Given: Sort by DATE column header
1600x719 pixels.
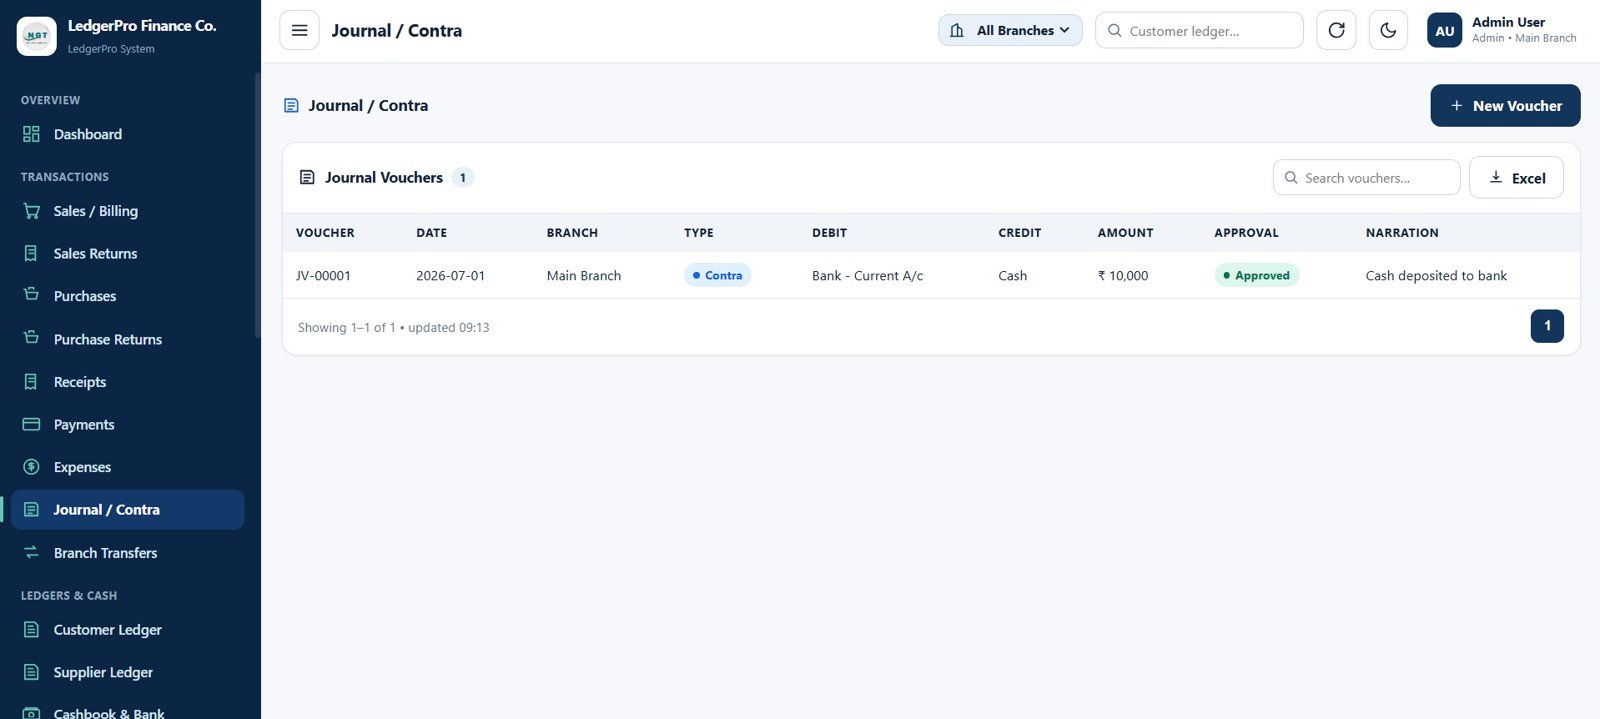Looking at the screenshot, I should 431,233.
